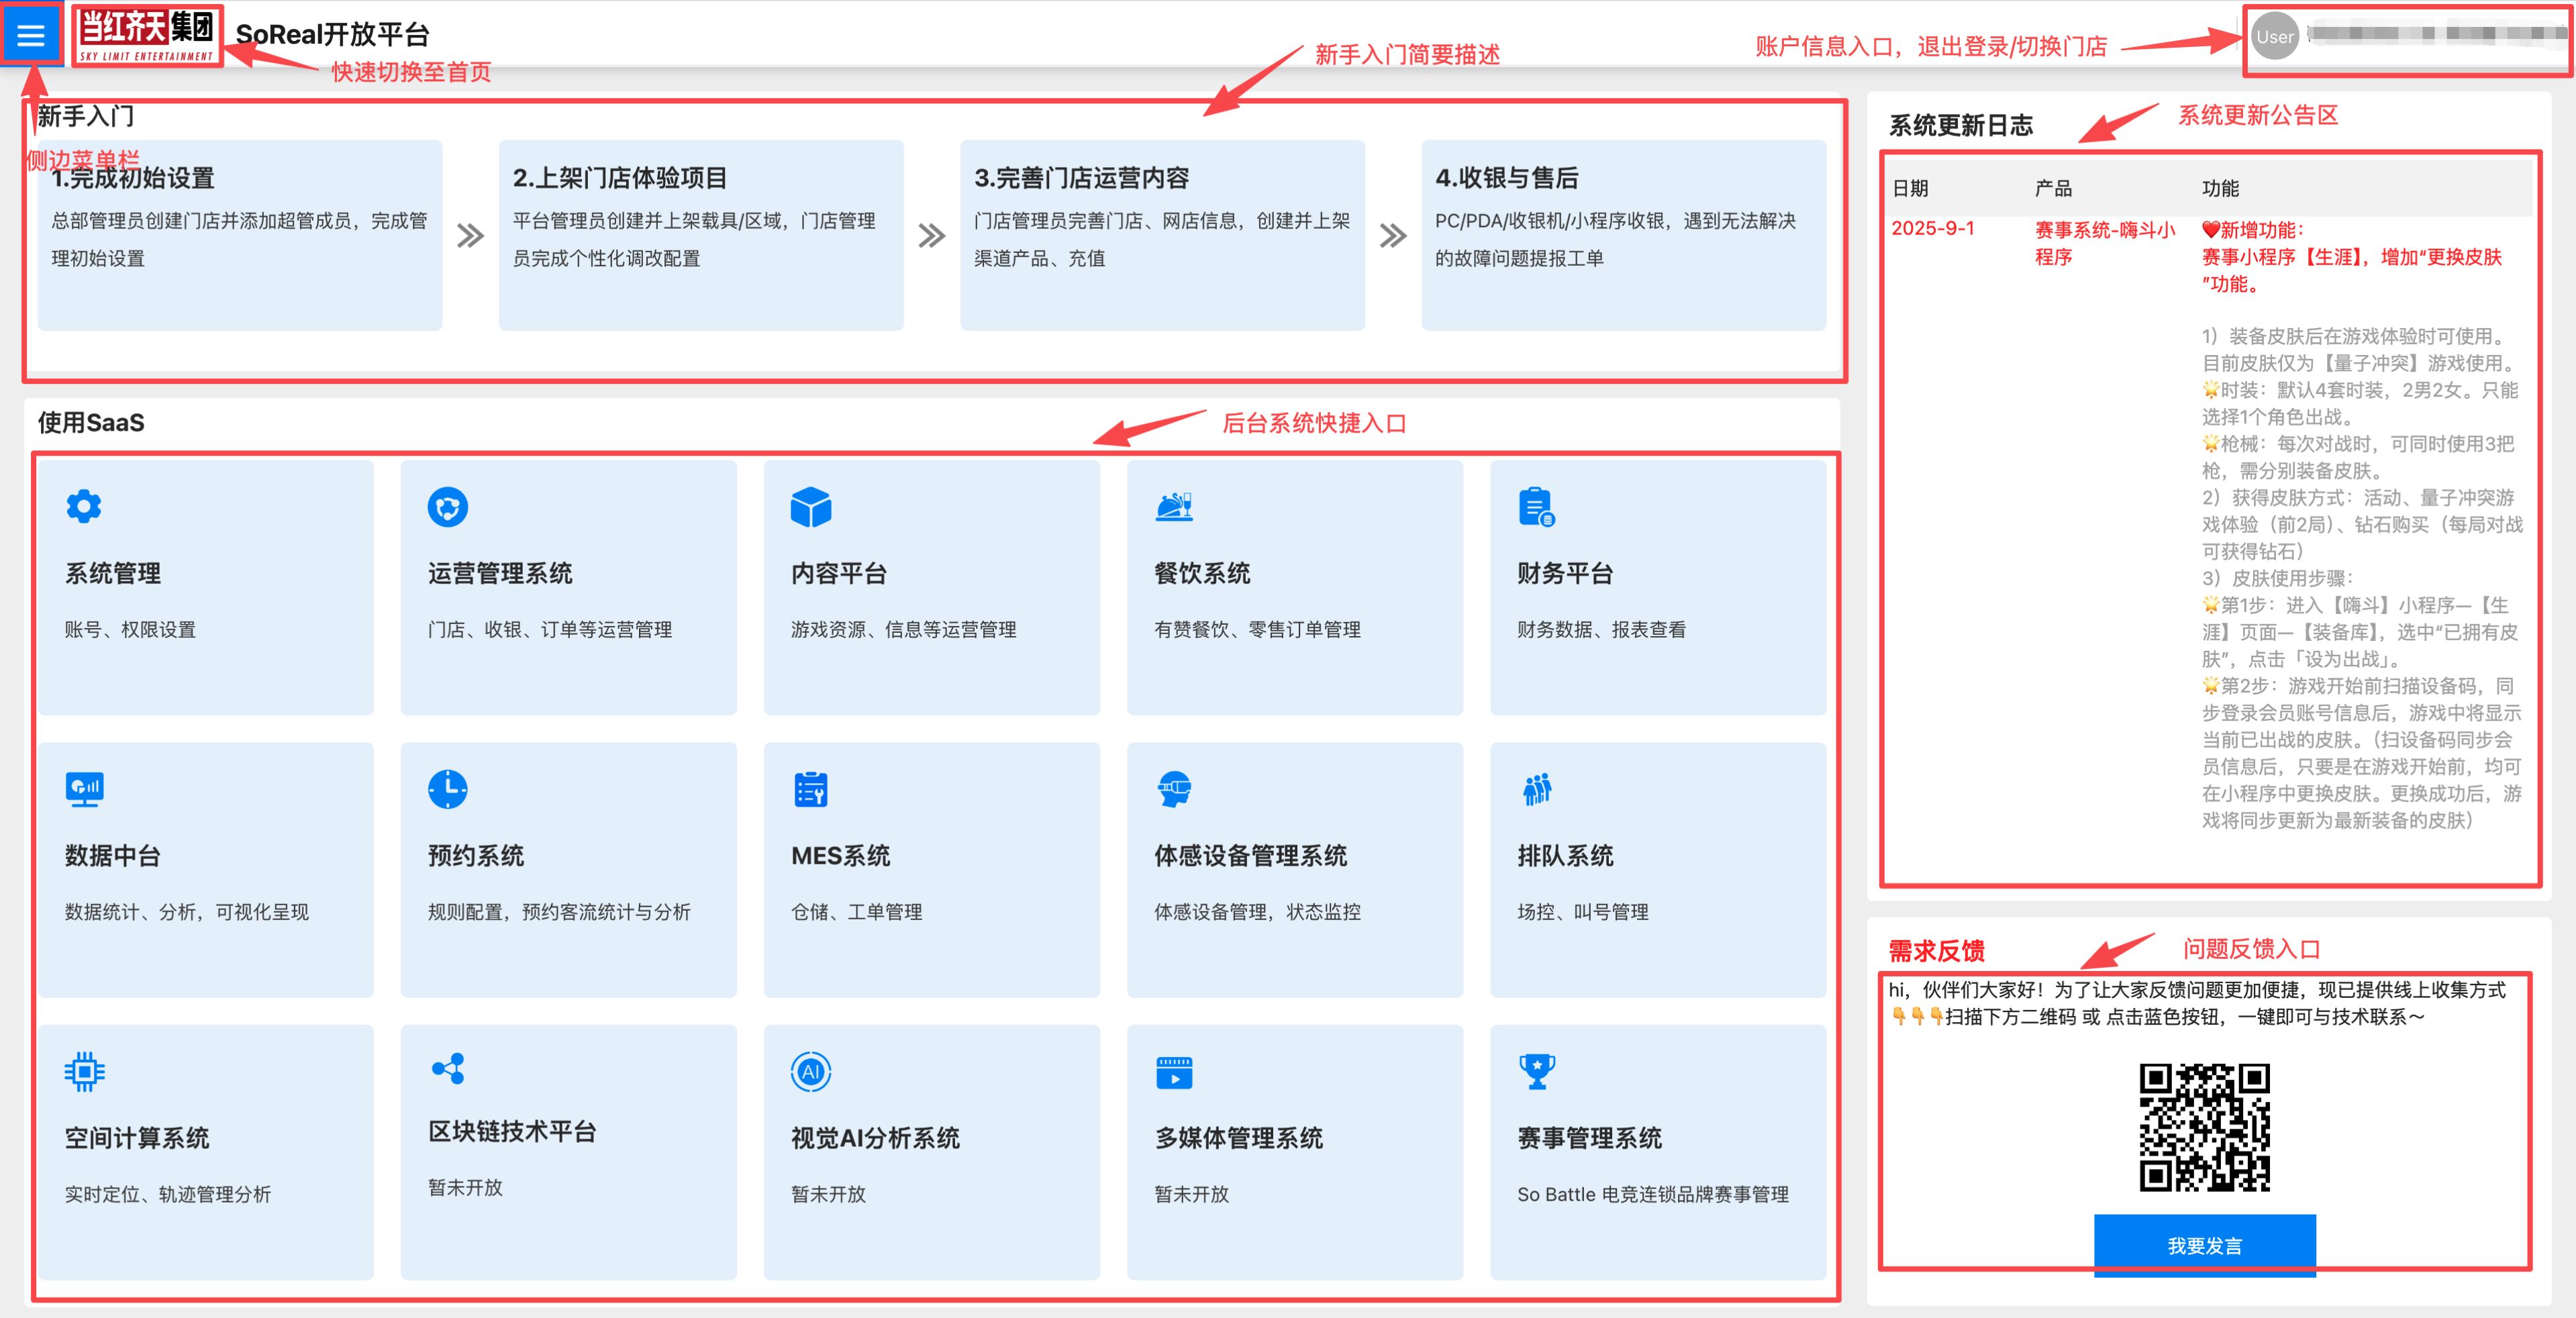Click the 多媒体管理系统 card title
Image resolution: width=2576 pixels, height=1318 pixels.
click(1238, 1138)
